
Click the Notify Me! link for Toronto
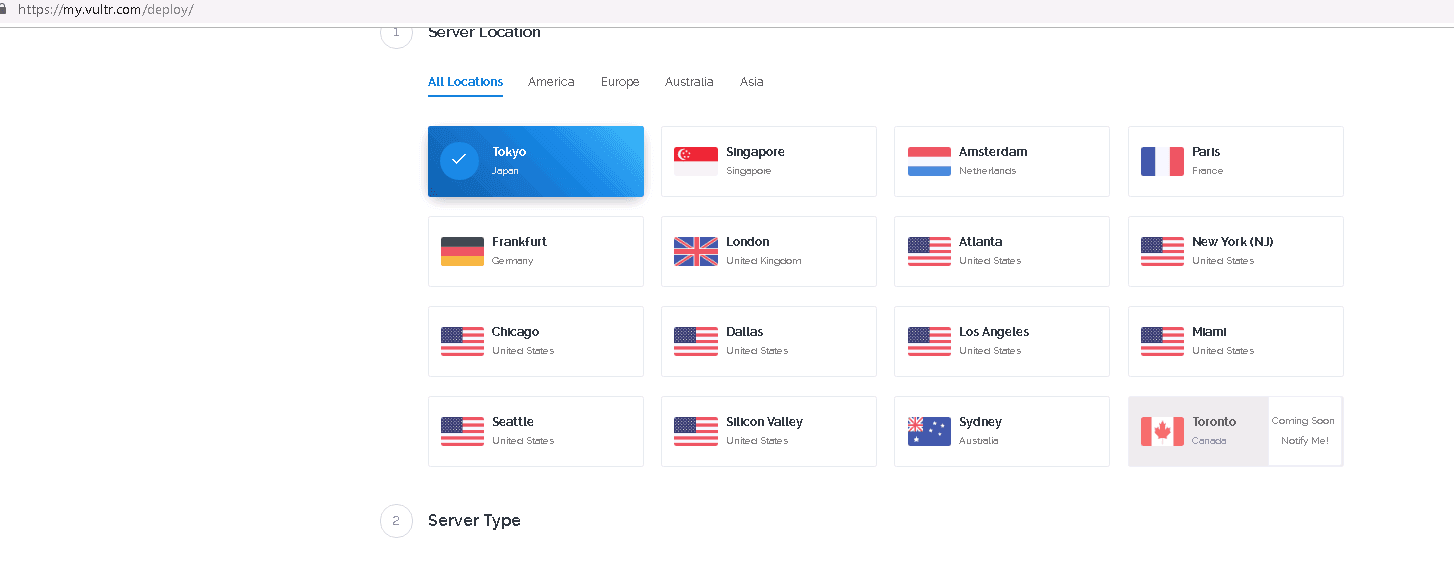(1304, 440)
